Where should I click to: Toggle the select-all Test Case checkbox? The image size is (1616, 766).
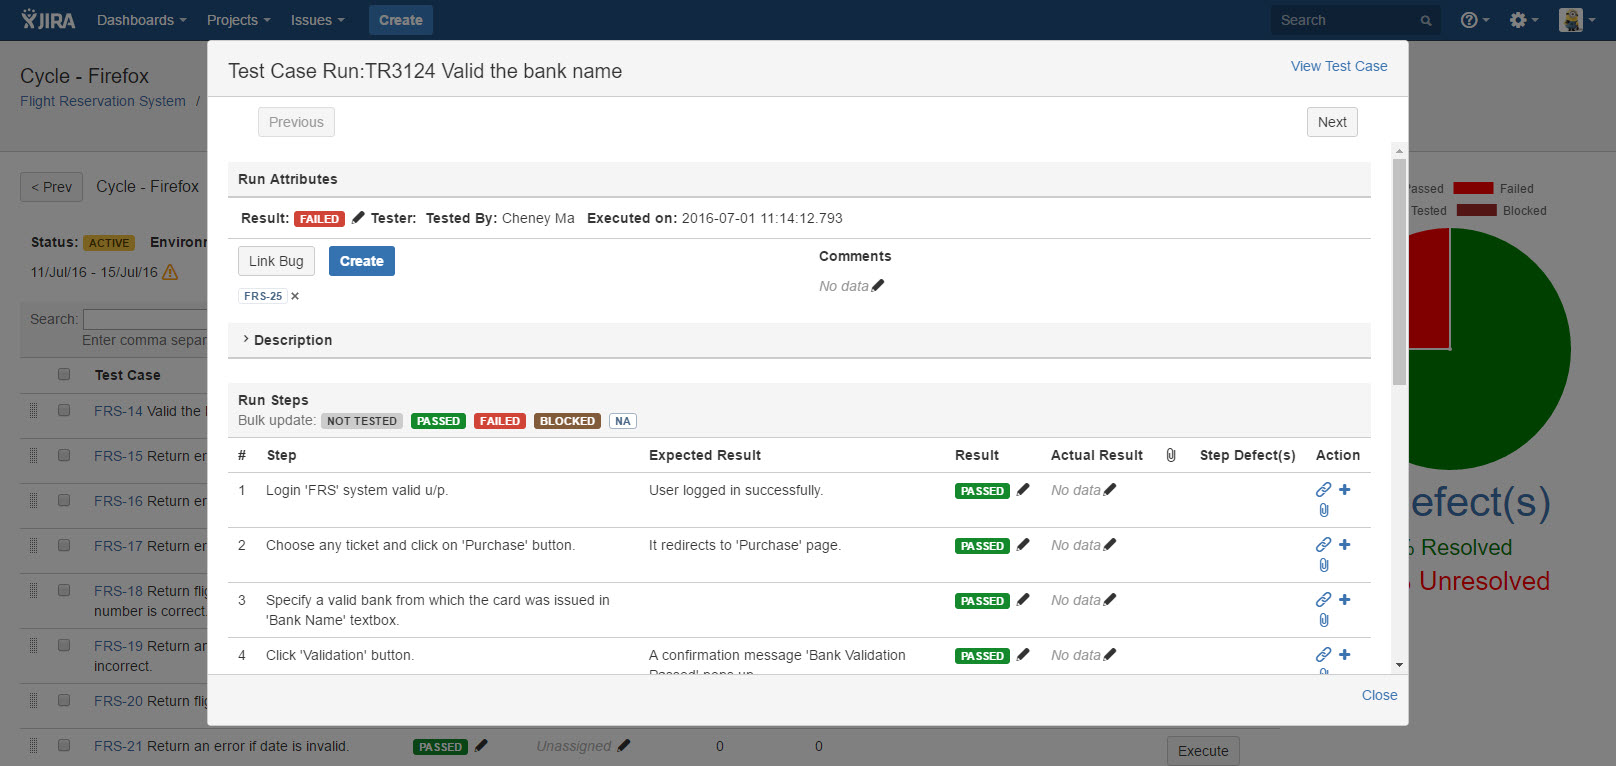click(64, 374)
